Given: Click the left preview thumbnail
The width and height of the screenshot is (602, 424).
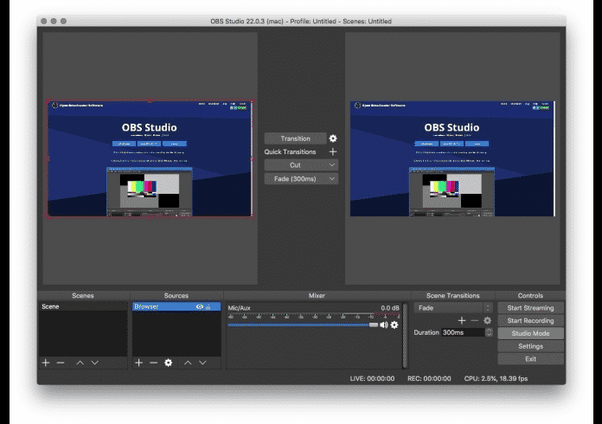Looking at the screenshot, I should click(x=150, y=159).
